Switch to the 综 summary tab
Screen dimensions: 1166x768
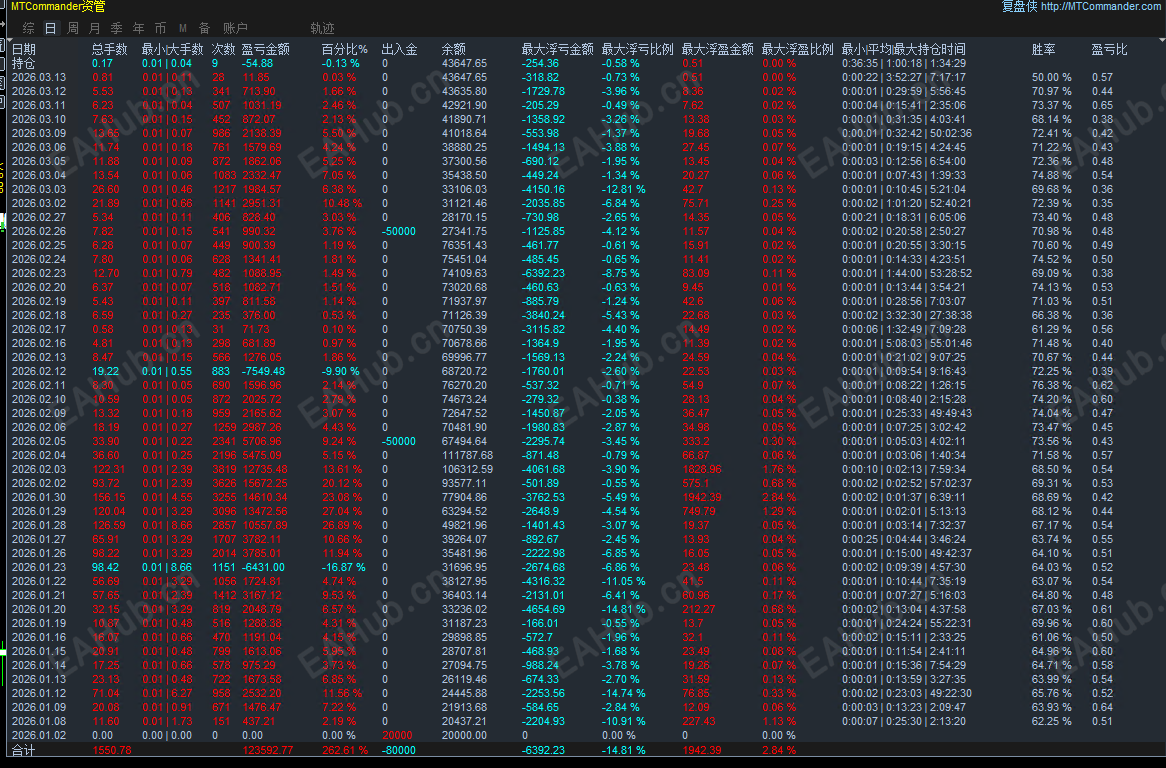pos(28,28)
